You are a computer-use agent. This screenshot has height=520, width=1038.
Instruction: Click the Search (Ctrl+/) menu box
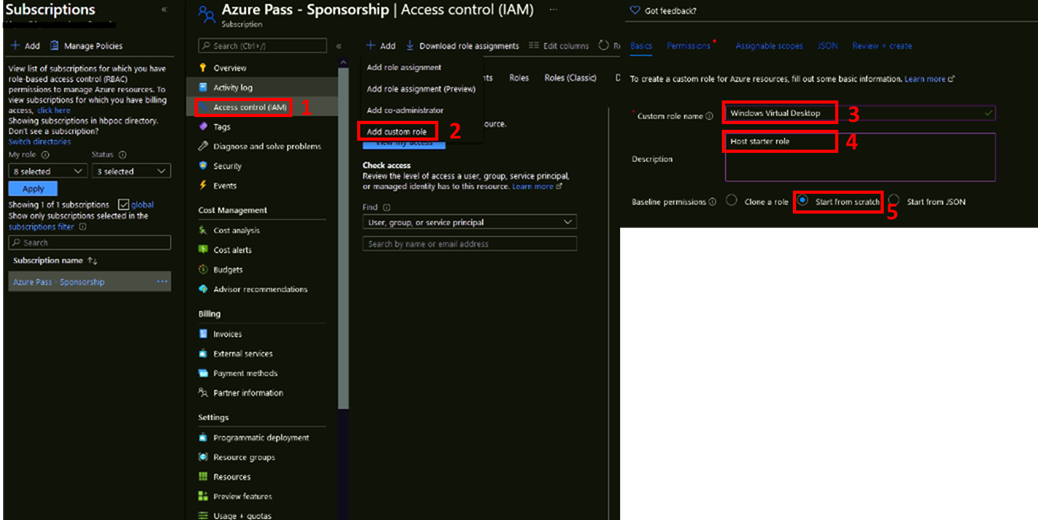coord(262,46)
